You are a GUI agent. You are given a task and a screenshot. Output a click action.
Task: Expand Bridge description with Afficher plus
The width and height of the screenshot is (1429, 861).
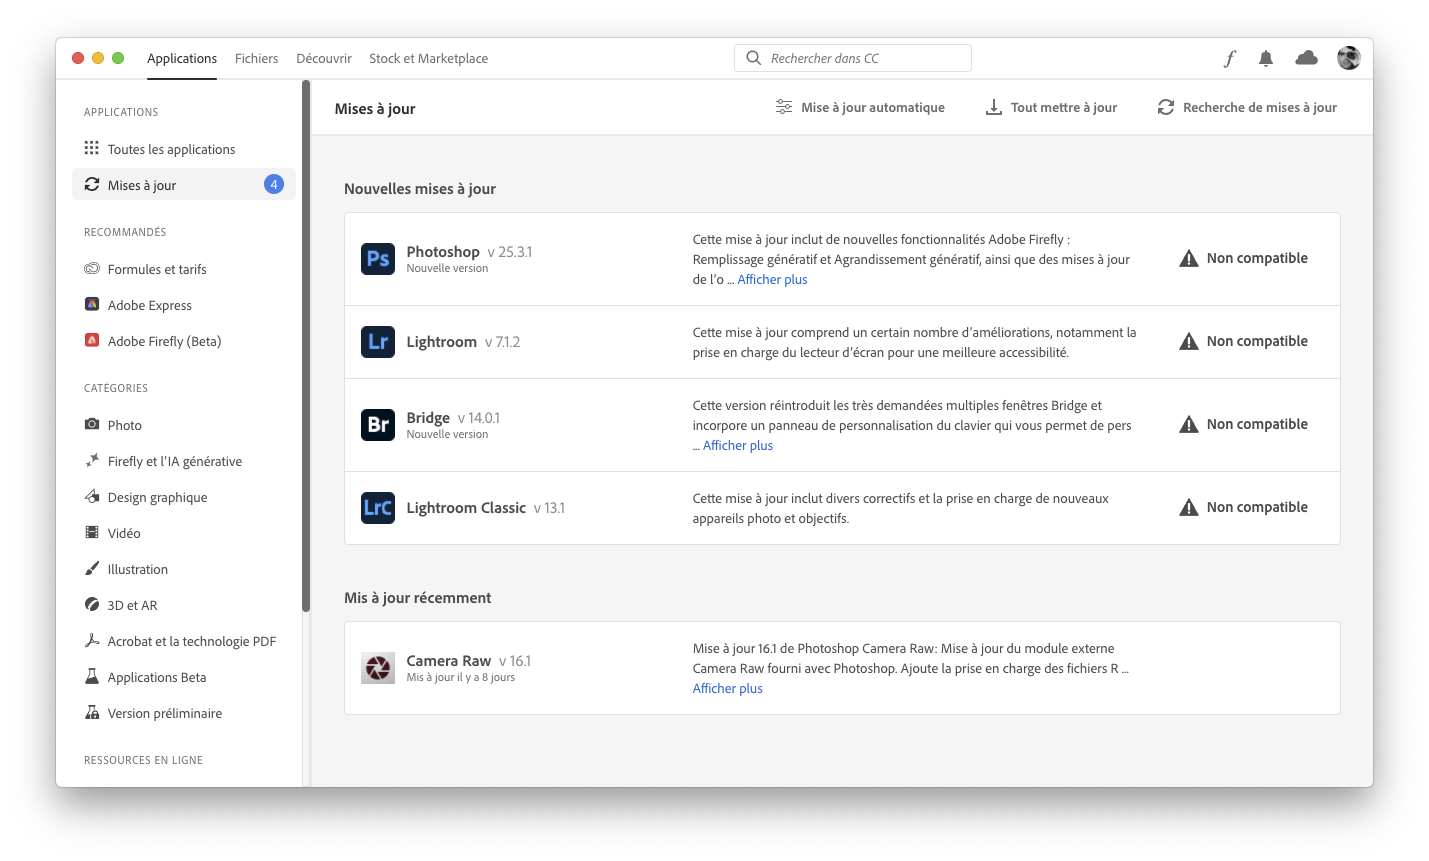(738, 446)
